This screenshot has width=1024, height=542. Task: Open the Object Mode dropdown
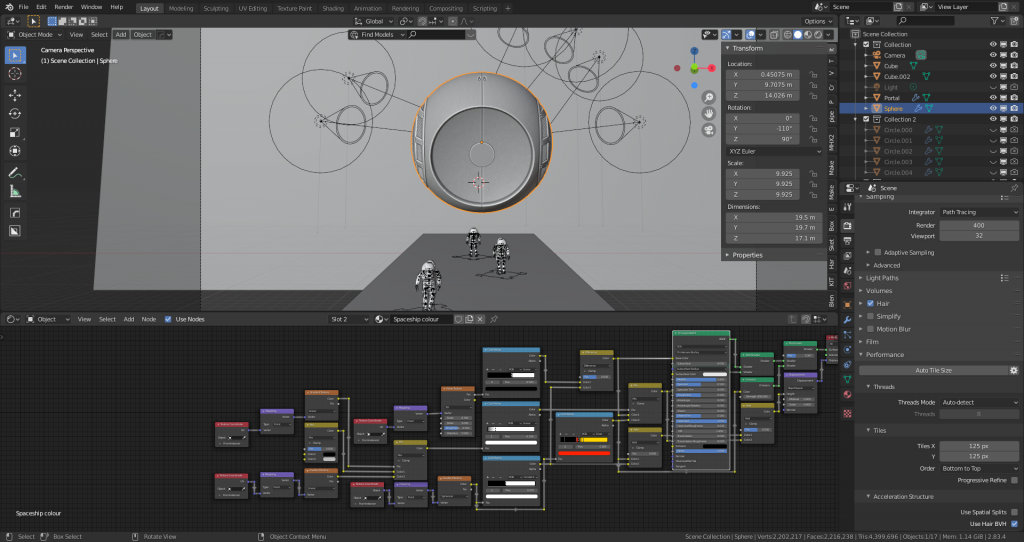(x=36, y=34)
